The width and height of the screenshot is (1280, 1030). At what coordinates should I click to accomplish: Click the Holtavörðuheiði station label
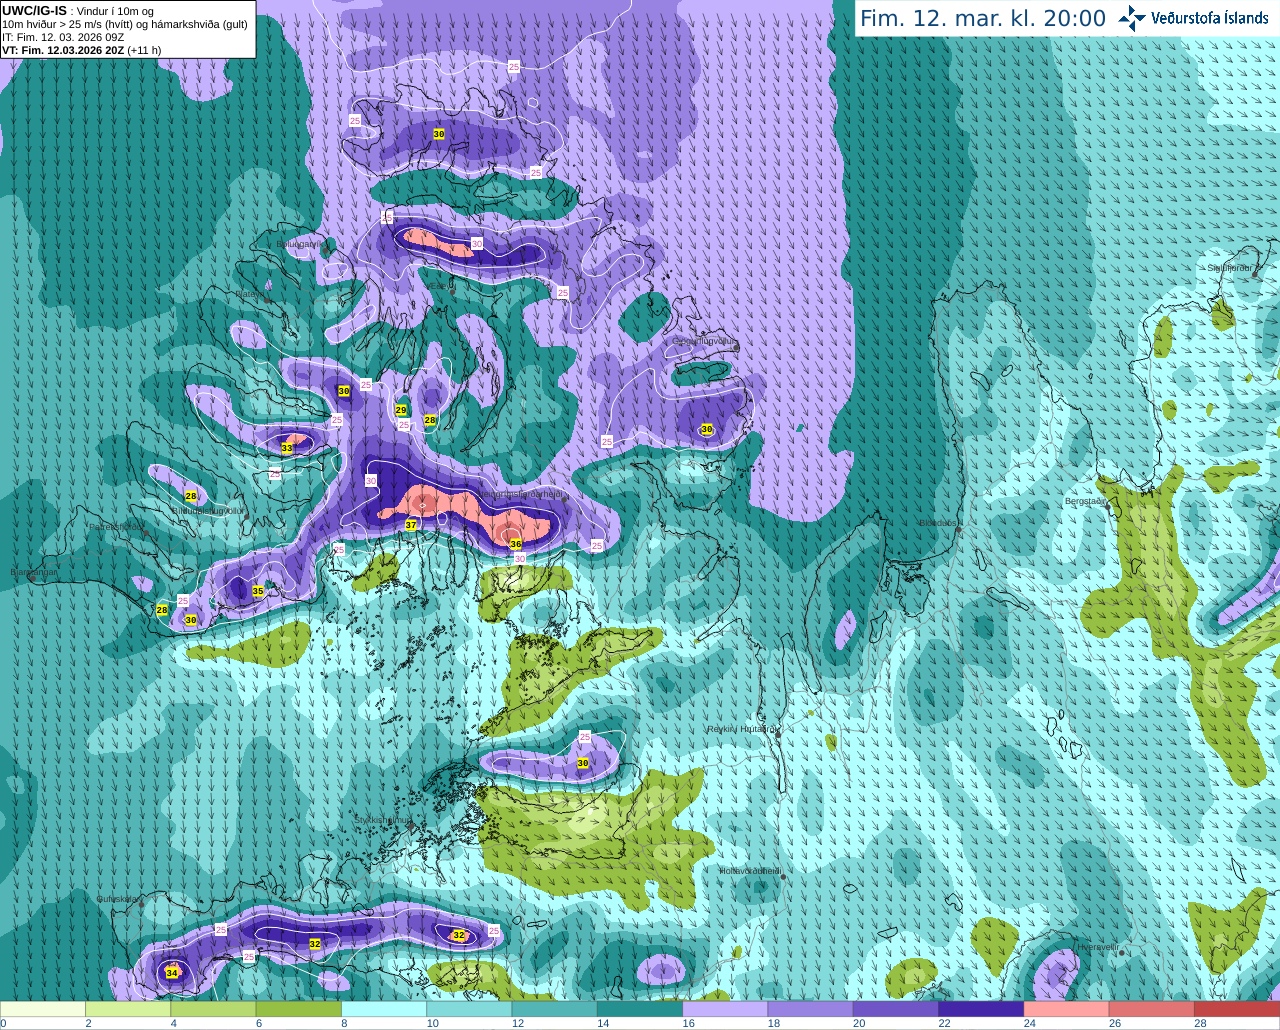coord(750,871)
